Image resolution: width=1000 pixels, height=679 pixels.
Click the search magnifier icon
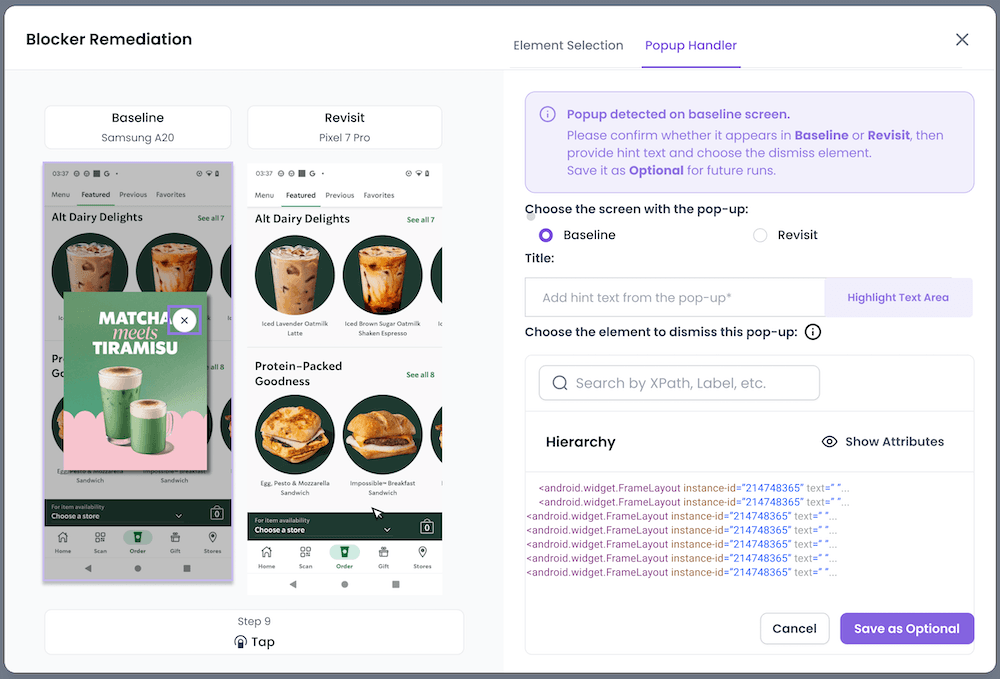coord(560,383)
